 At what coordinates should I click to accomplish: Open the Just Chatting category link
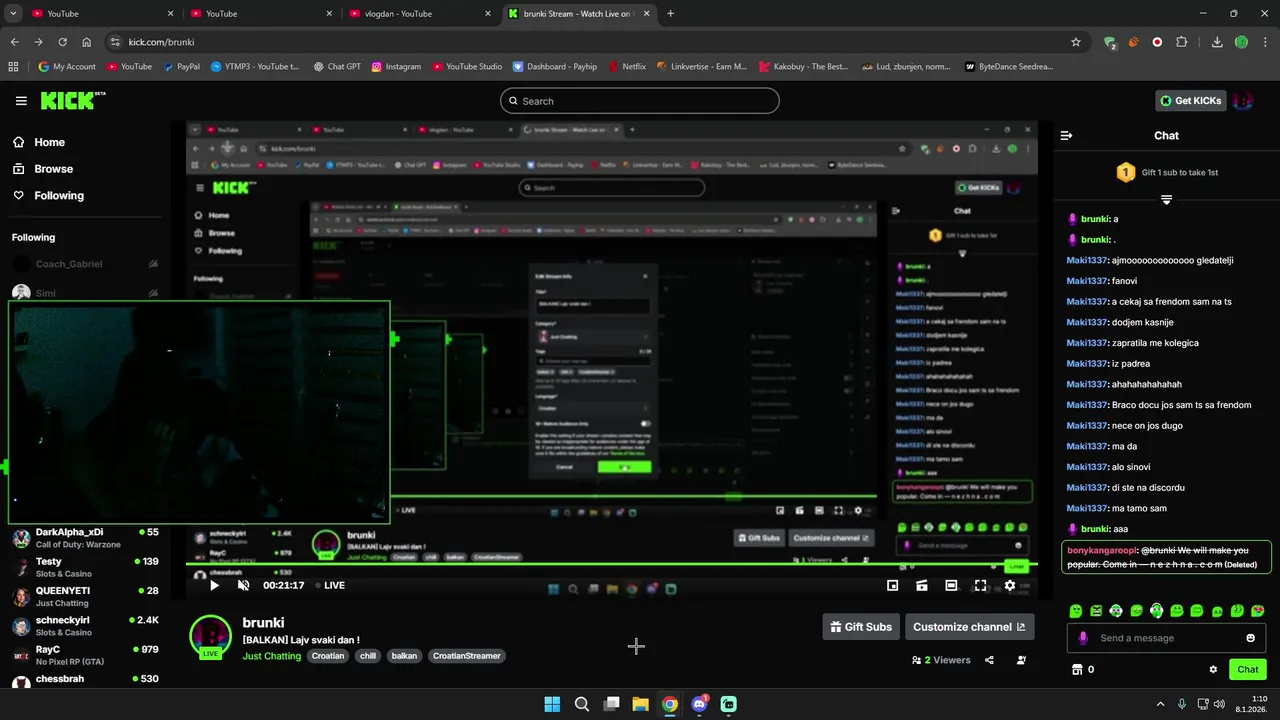271,656
